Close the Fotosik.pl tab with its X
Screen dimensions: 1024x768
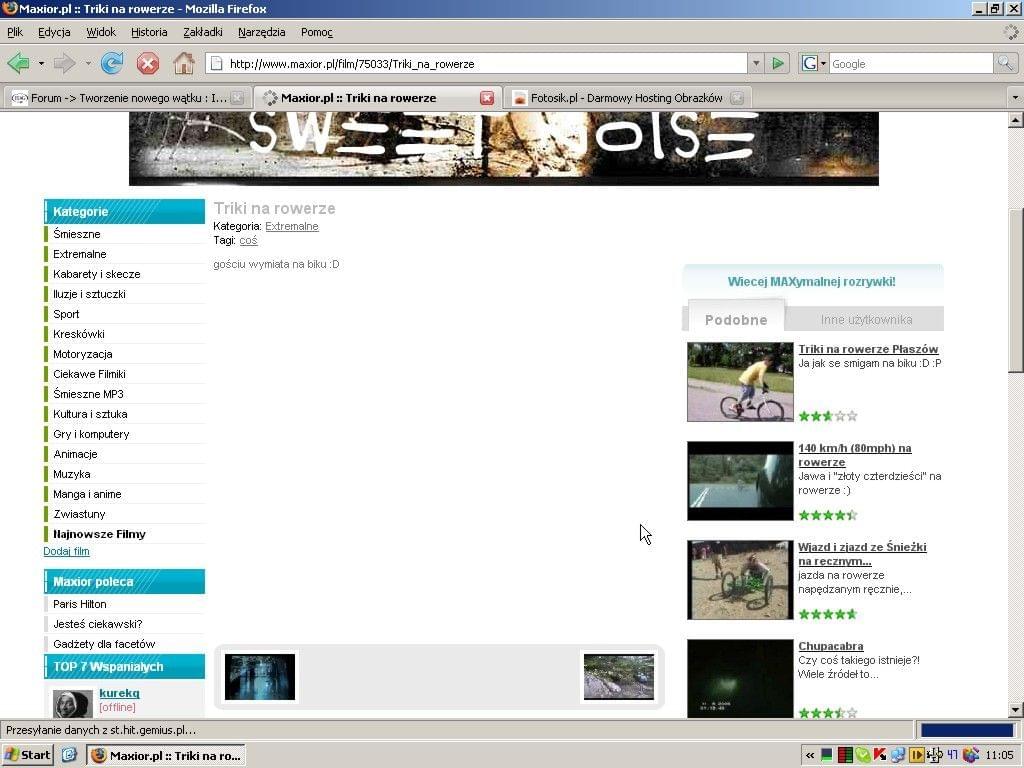tap(737, 98)
